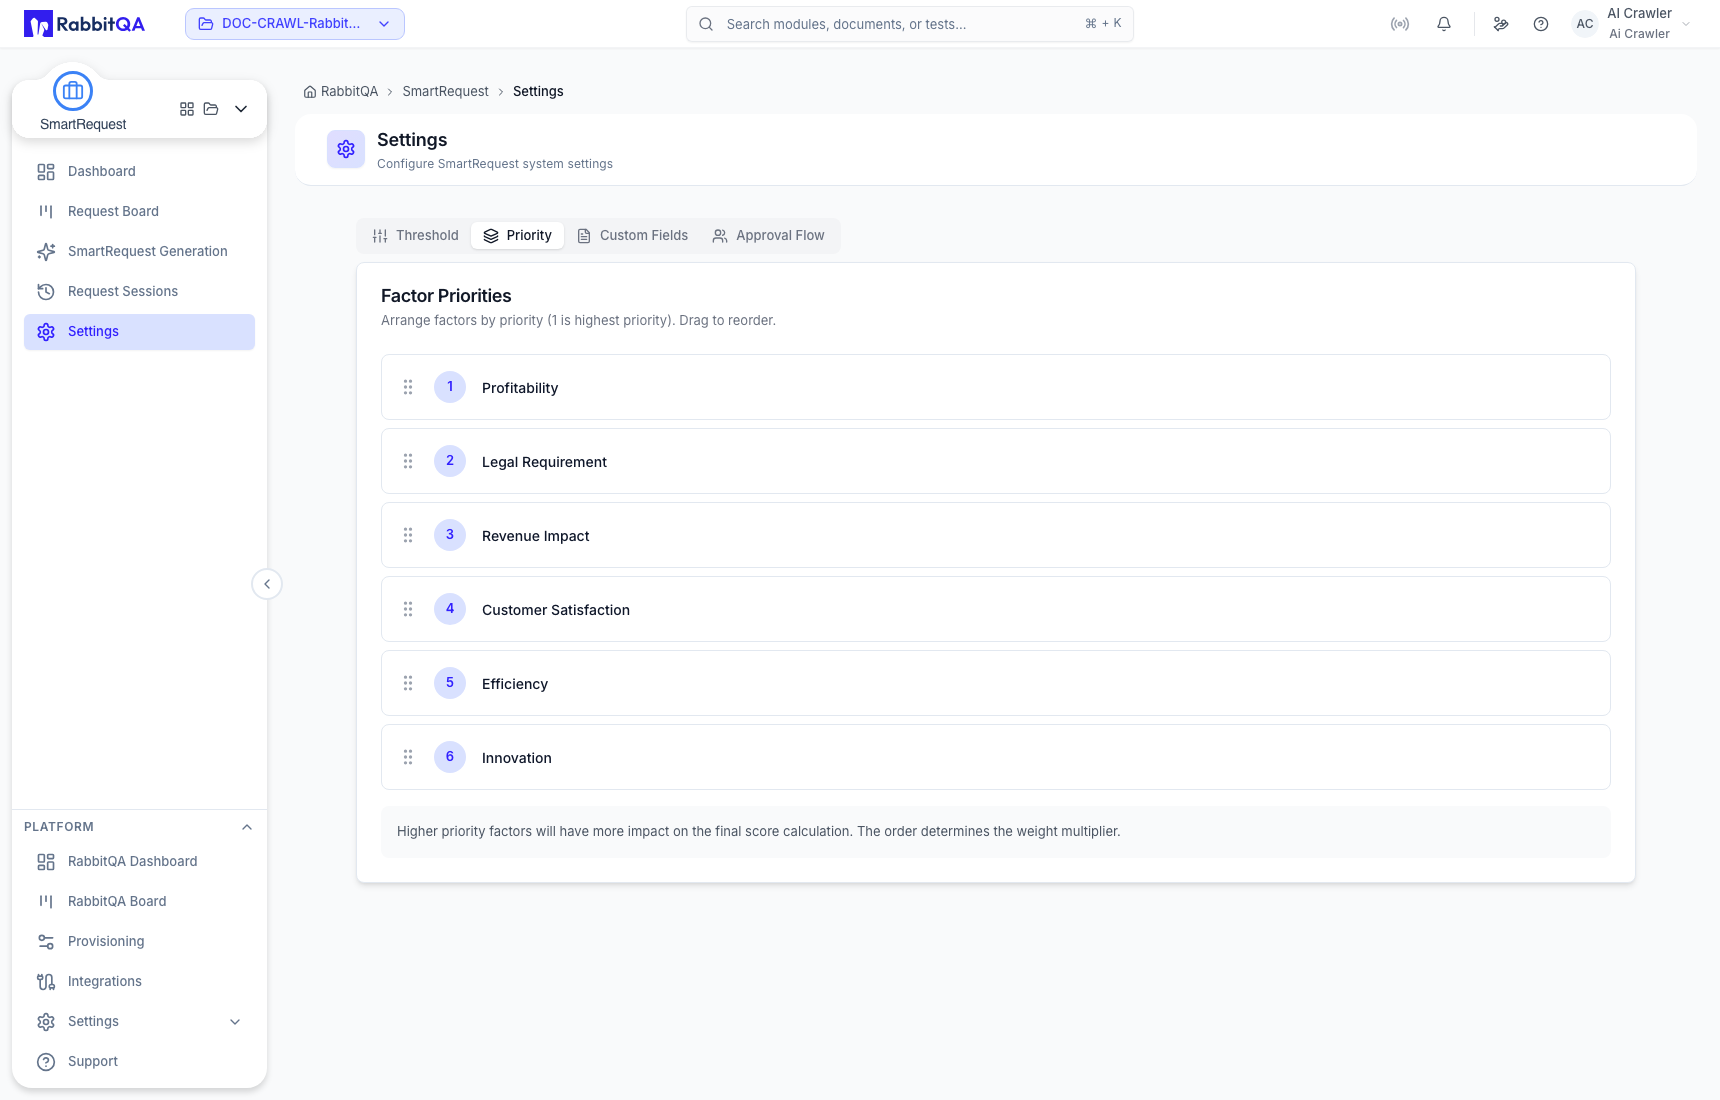
Task: Click SmartRequest in the breadcrumb
Action: click(x=446, y=92)
